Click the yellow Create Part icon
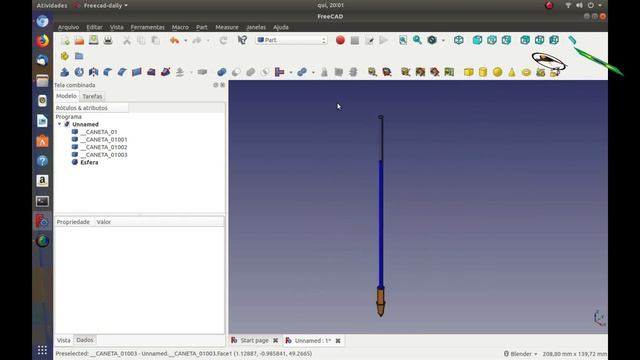This screenshot has height=360, width=640. coord(64,56)
